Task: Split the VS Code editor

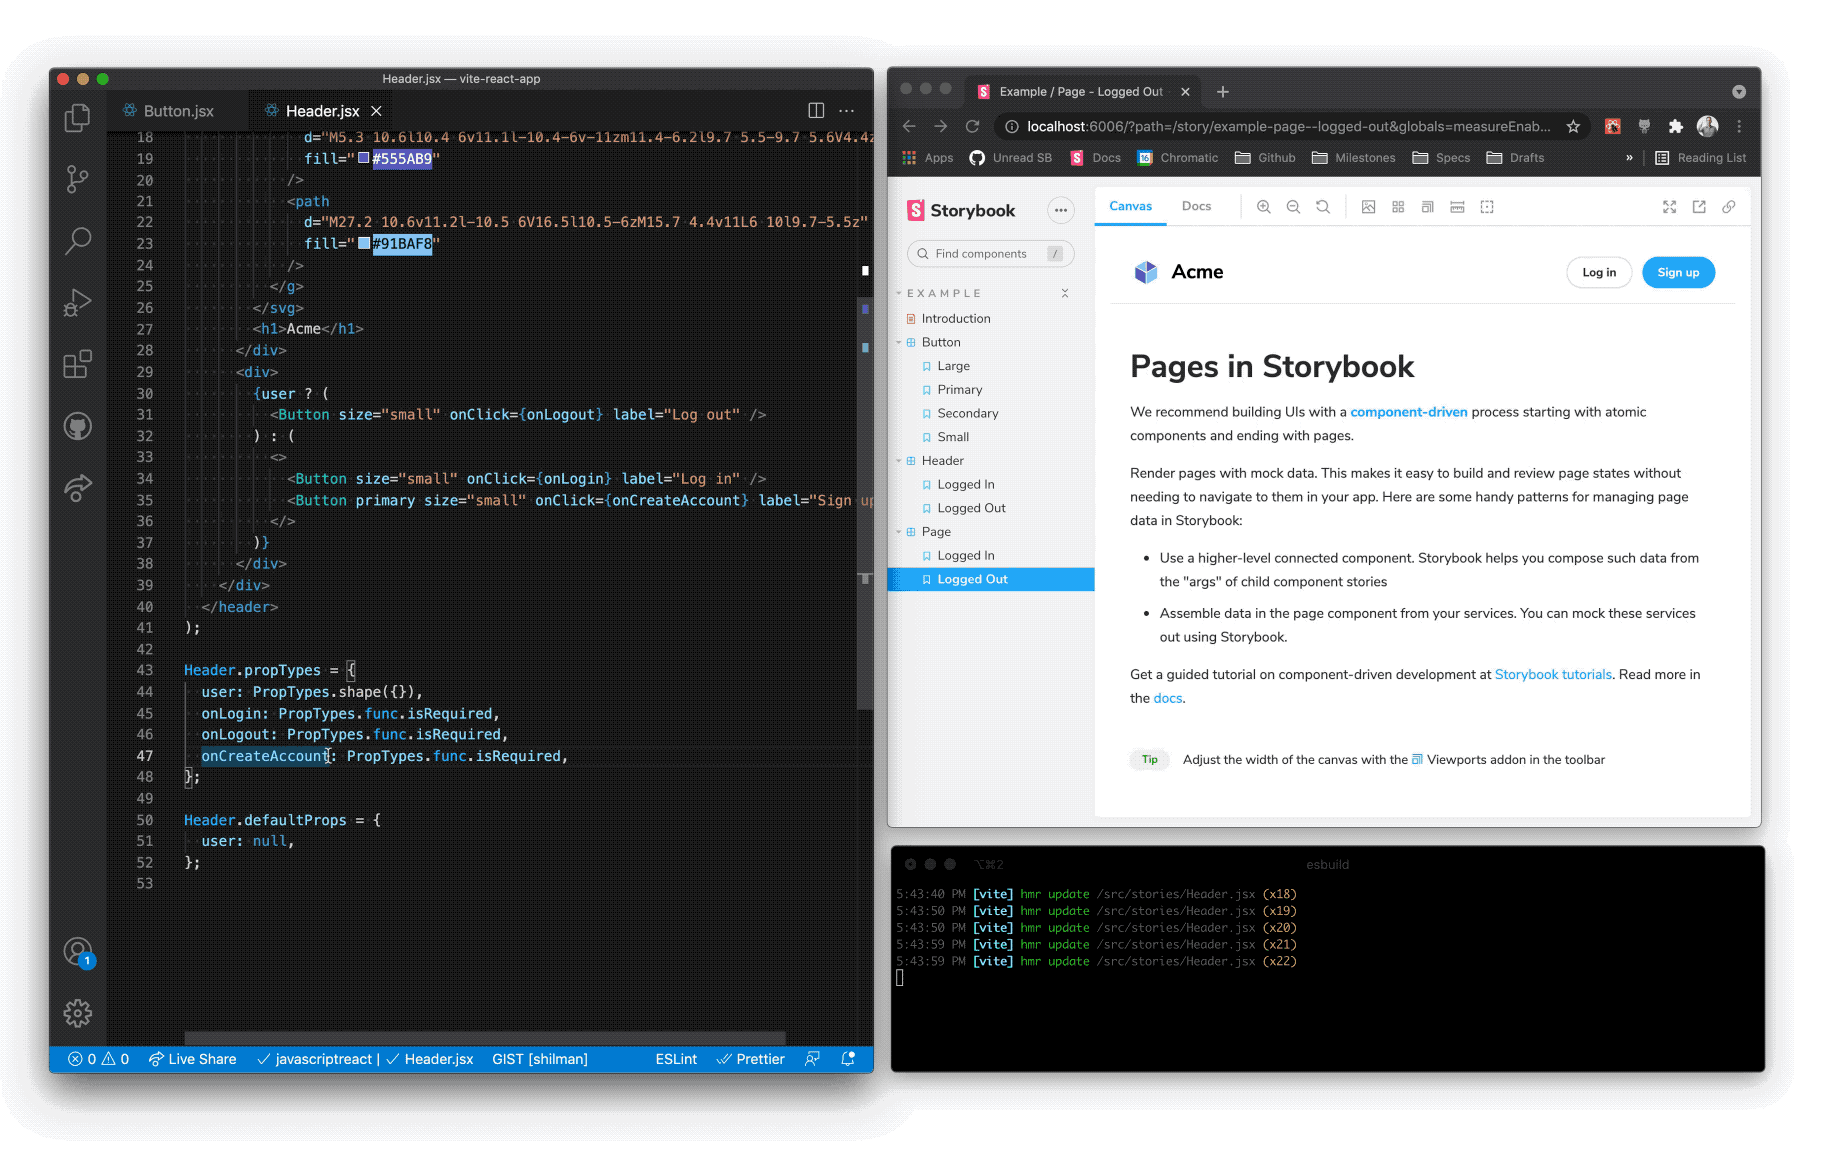Action: tap(816, 110)
